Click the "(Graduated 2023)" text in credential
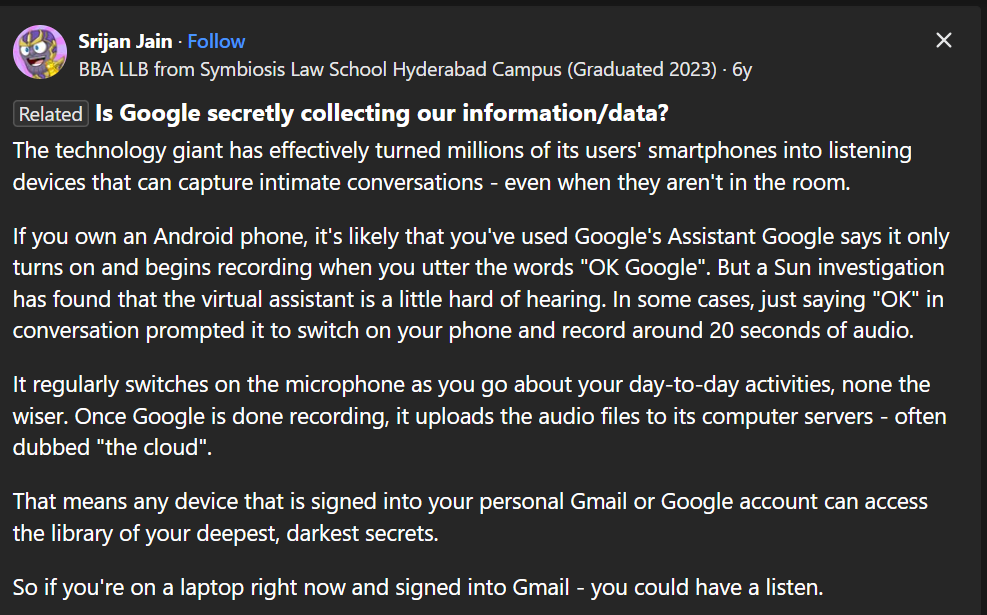Viewport: 987px width, 615px height. click(641, 69)
